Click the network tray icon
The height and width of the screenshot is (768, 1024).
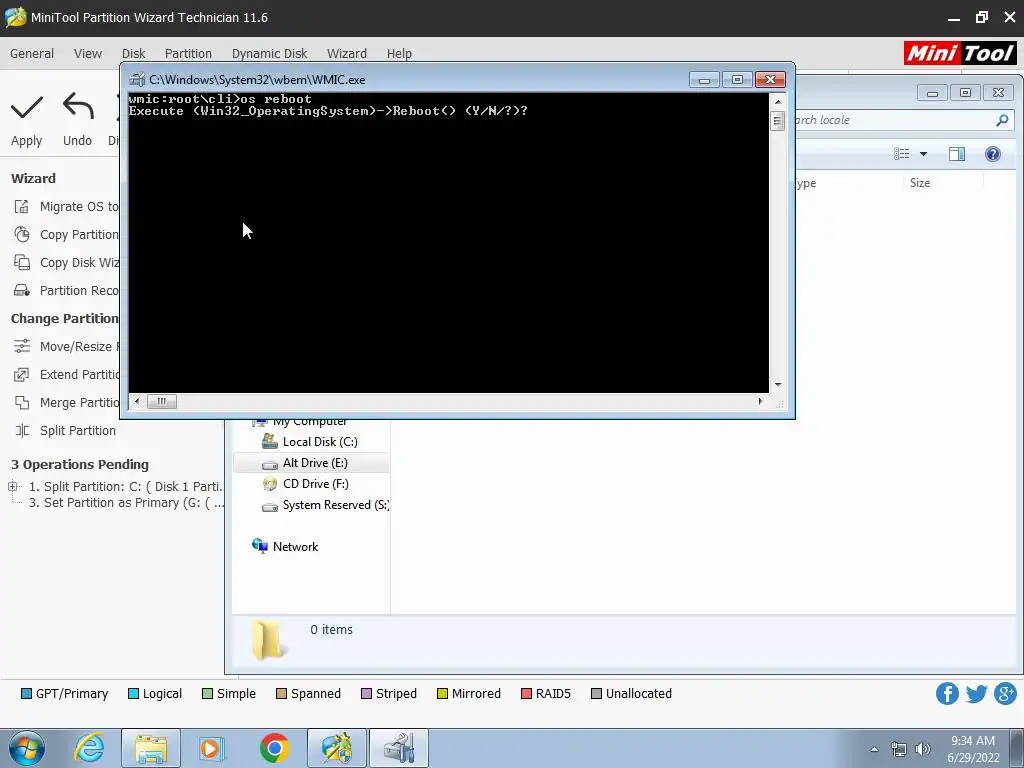click(899, 749)
